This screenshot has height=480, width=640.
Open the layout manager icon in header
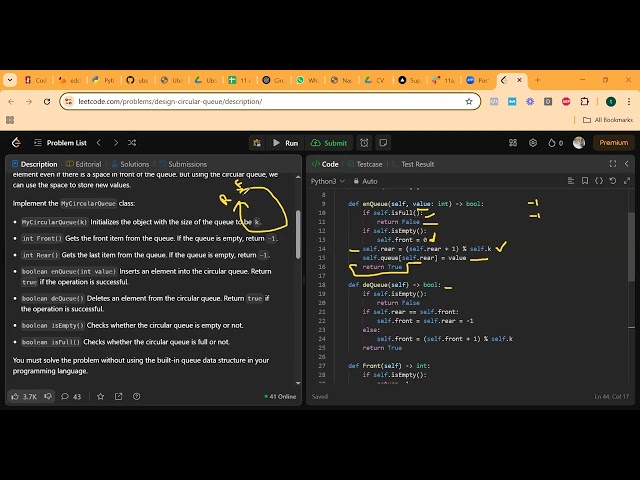513,142
